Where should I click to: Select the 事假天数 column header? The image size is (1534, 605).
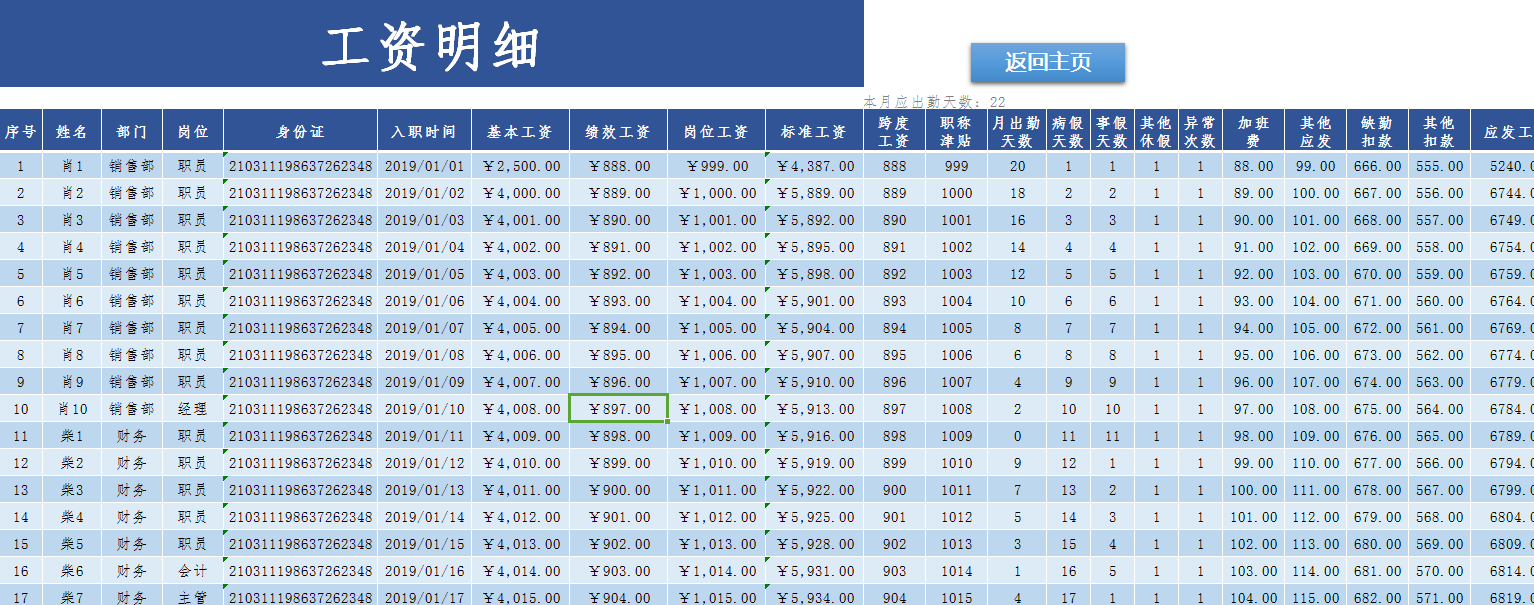[x=1112, y=131]
